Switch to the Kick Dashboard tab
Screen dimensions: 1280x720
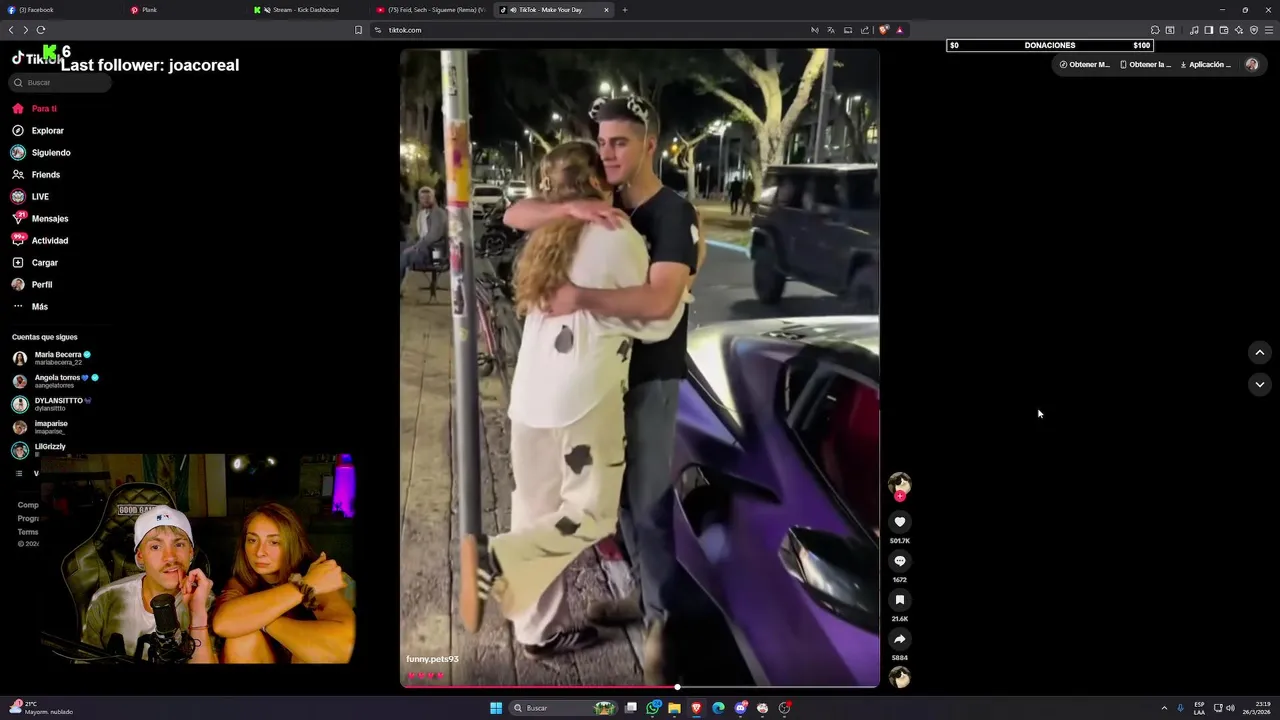(308, 10)
